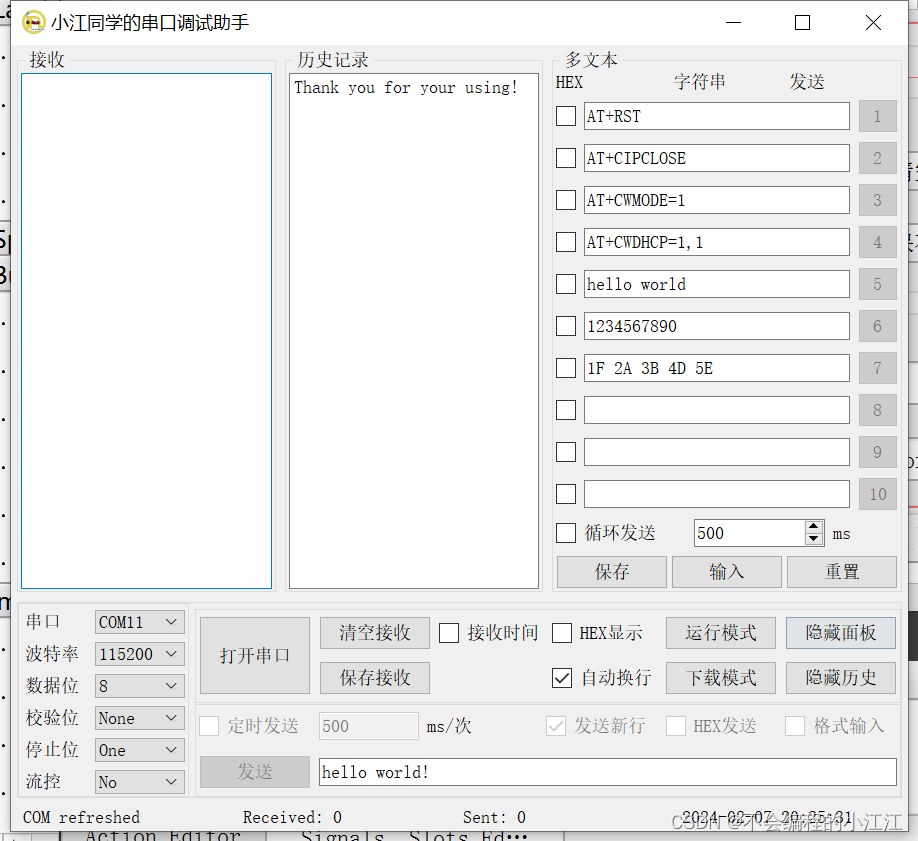Decrease the loop send interval with down arrow

[x=813, y=539]
